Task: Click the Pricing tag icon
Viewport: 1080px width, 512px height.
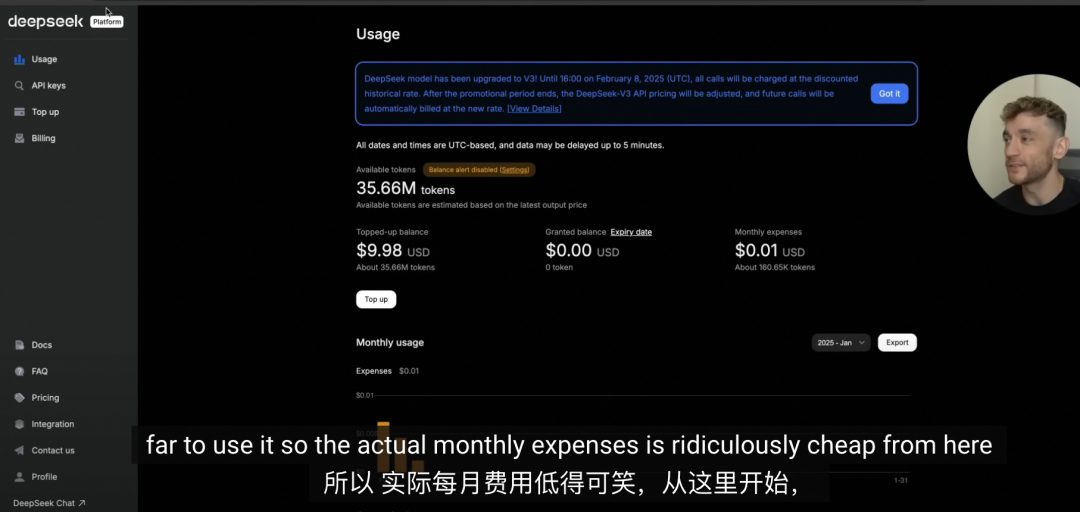Action: [19, 398]
